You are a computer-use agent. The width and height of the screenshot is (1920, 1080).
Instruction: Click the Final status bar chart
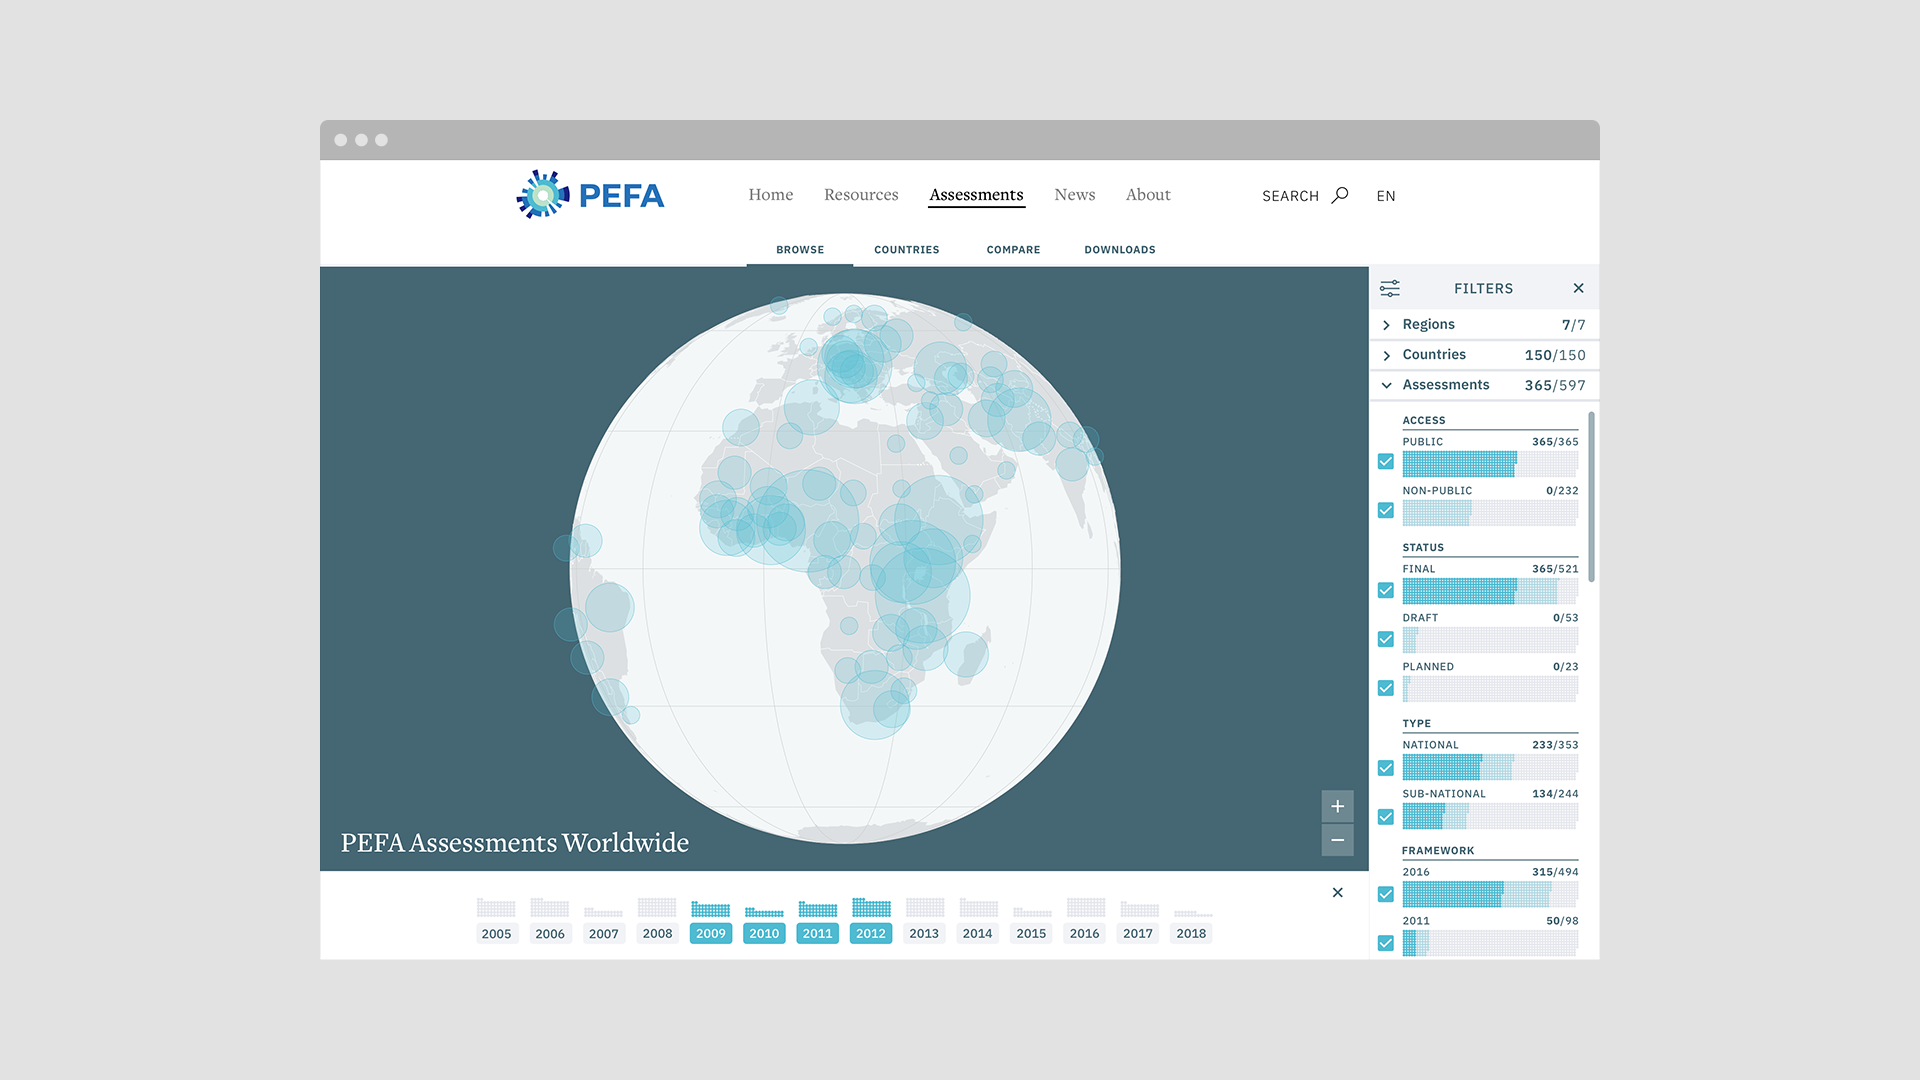tap(1490, 591)
